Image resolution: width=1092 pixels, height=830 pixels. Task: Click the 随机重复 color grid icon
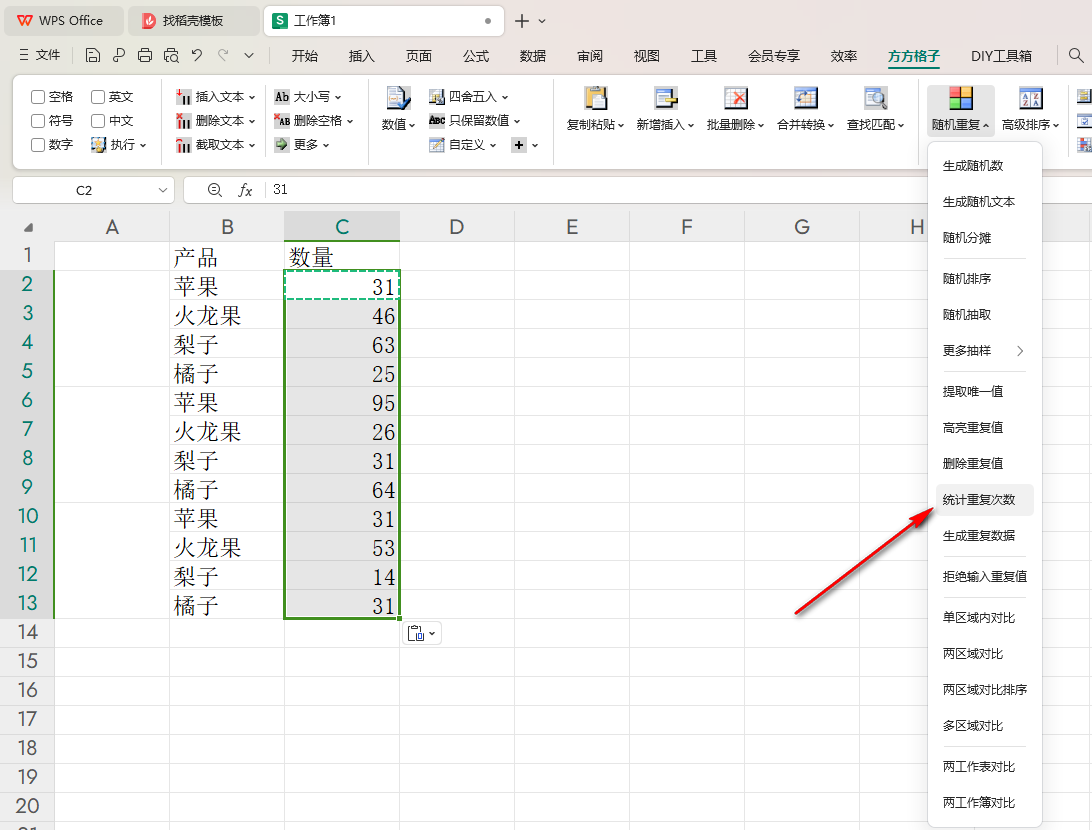pyautogui.click(x=960, y=99)
